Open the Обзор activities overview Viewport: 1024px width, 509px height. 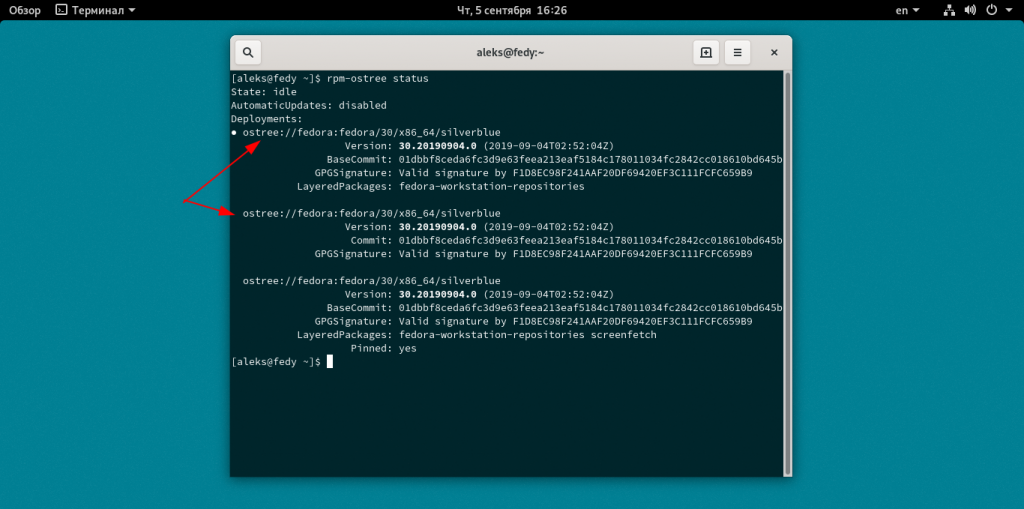[25, 10]
